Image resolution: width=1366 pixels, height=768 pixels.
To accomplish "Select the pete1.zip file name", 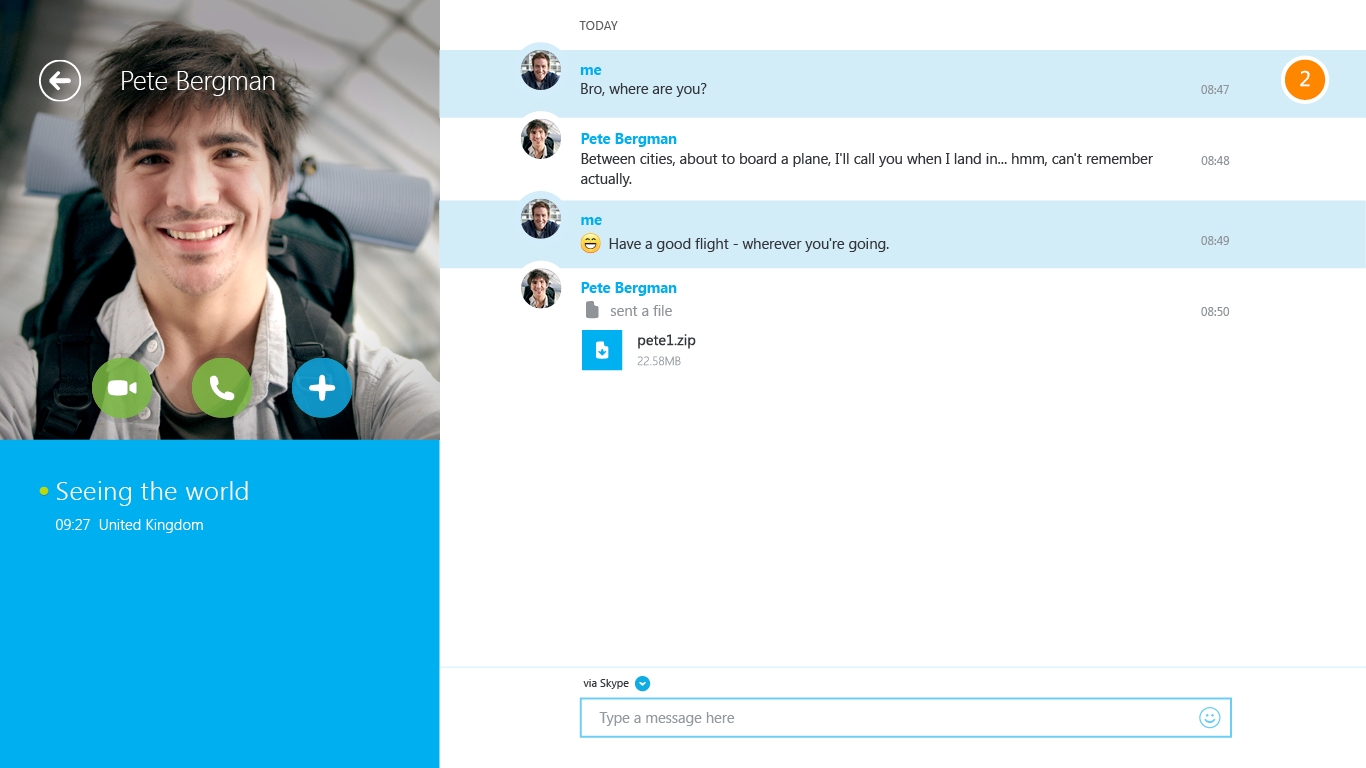I will pos(666,341).
